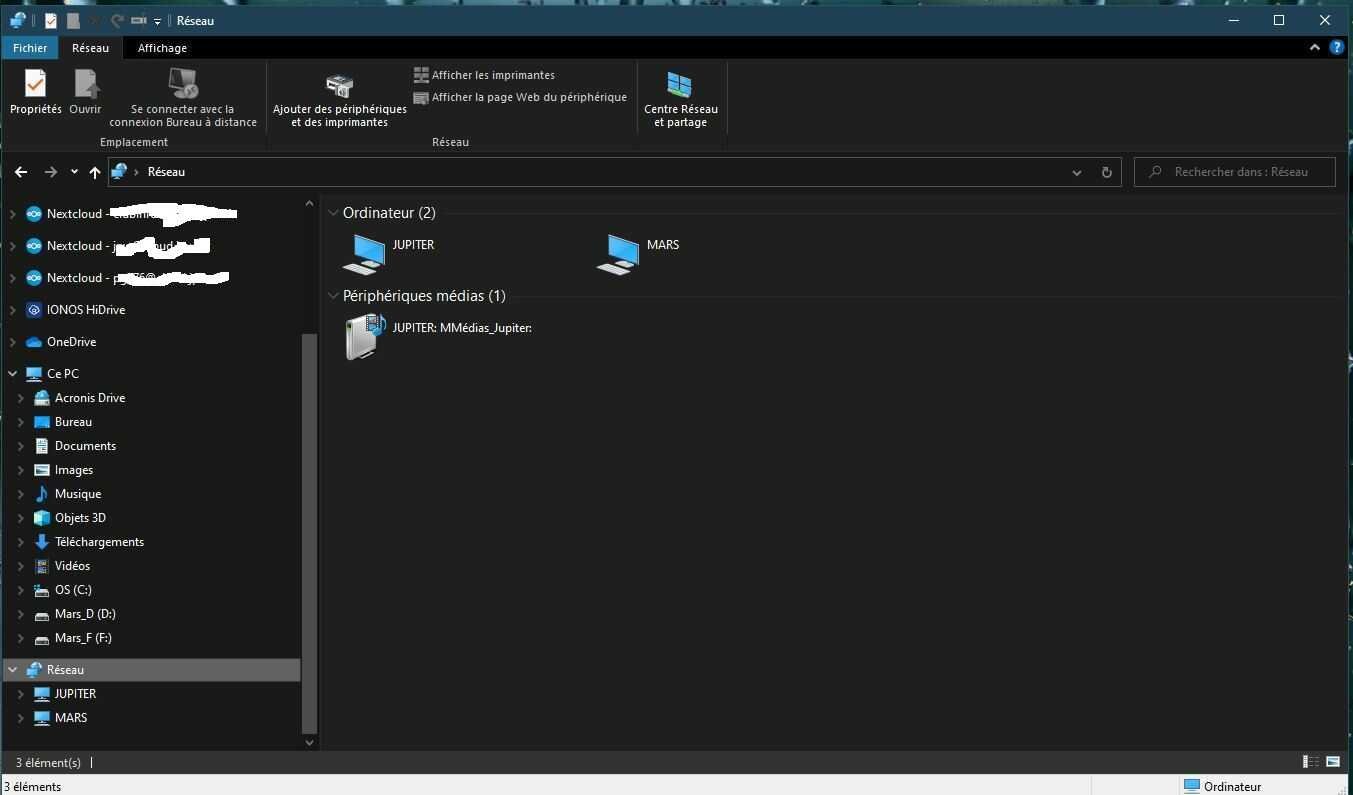Expand JUPITER node in sidebar tree
This screenshot has width=1353, height=795.
coord(21,694)
